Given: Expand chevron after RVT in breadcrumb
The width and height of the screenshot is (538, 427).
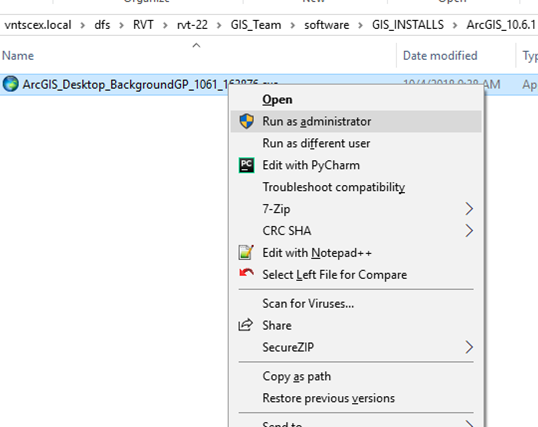Looking at the screenshot, I should point(165,25).
